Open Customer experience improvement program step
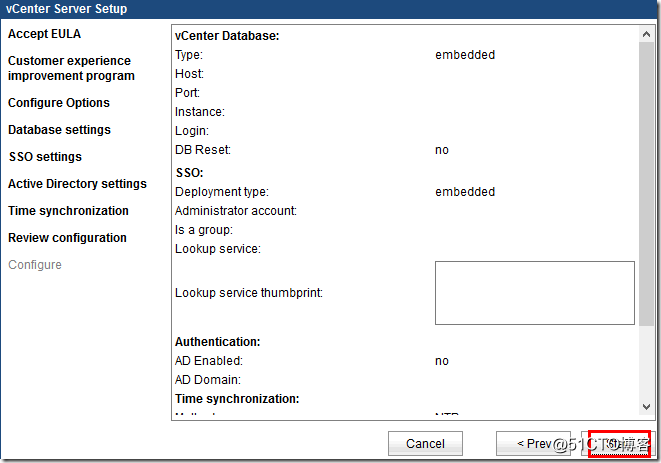 point(71,68)
